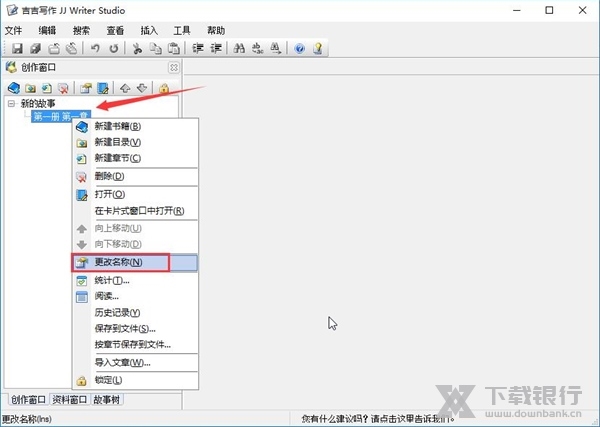Click New Book icon in 创作窗口 toolbar
Image resolution: width=600 pixels, height=427 pixels.
coord(14,88)
